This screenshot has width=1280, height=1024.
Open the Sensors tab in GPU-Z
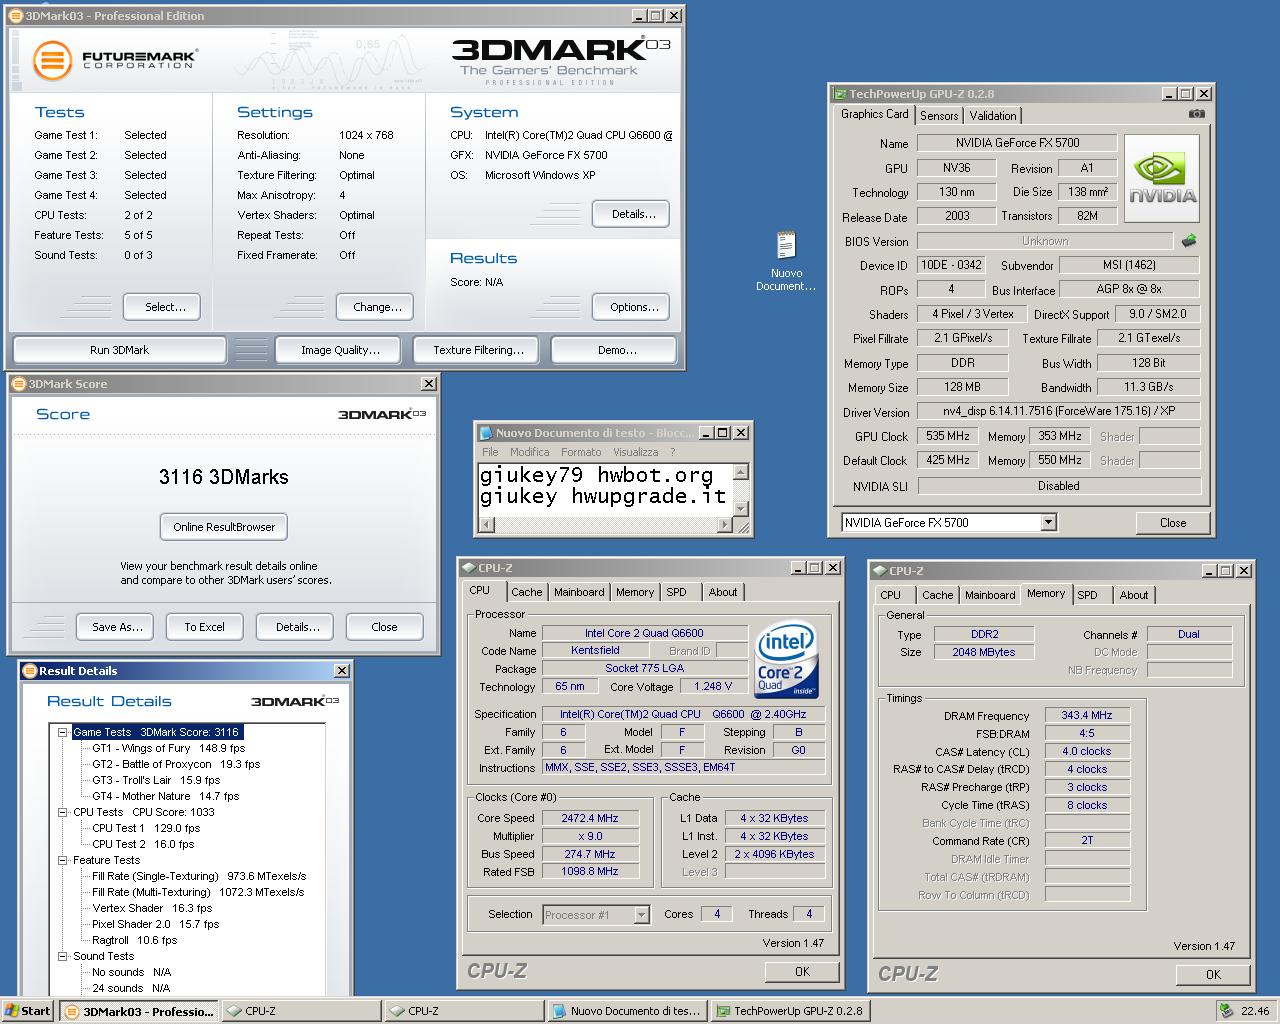point(939,115)
